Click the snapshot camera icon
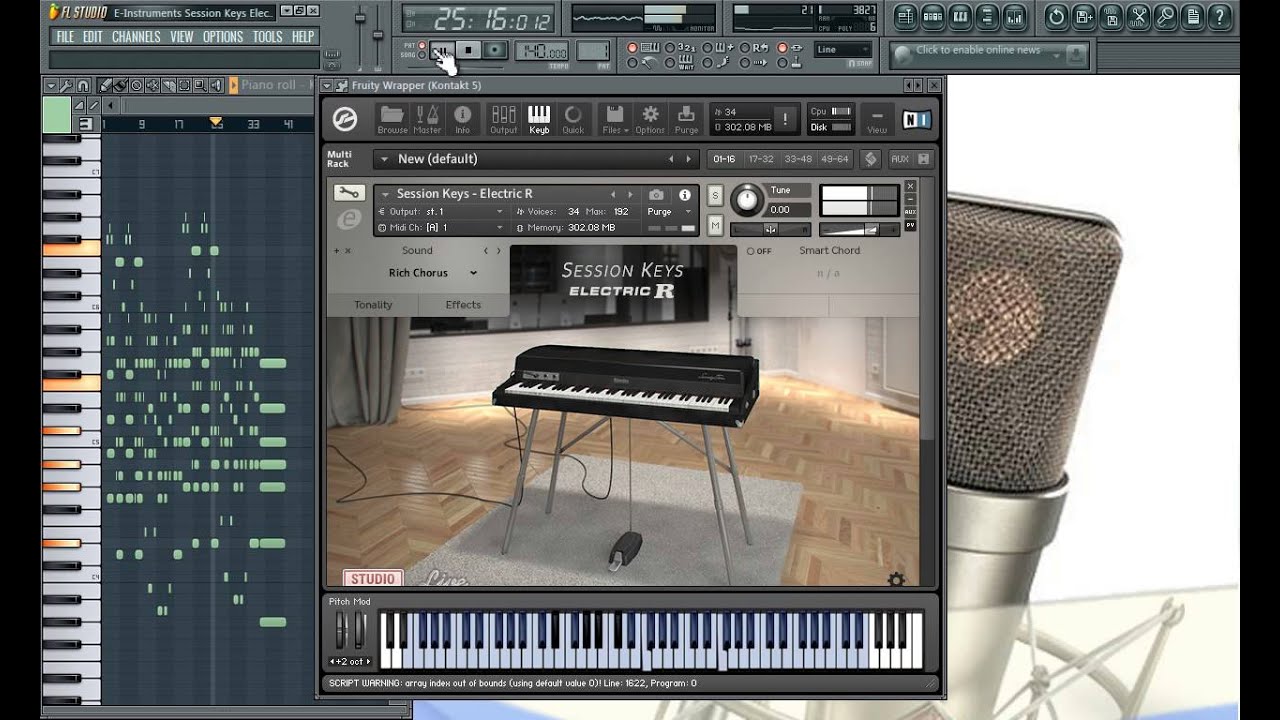Screen dimensions: 1280x720 point(656,195)
